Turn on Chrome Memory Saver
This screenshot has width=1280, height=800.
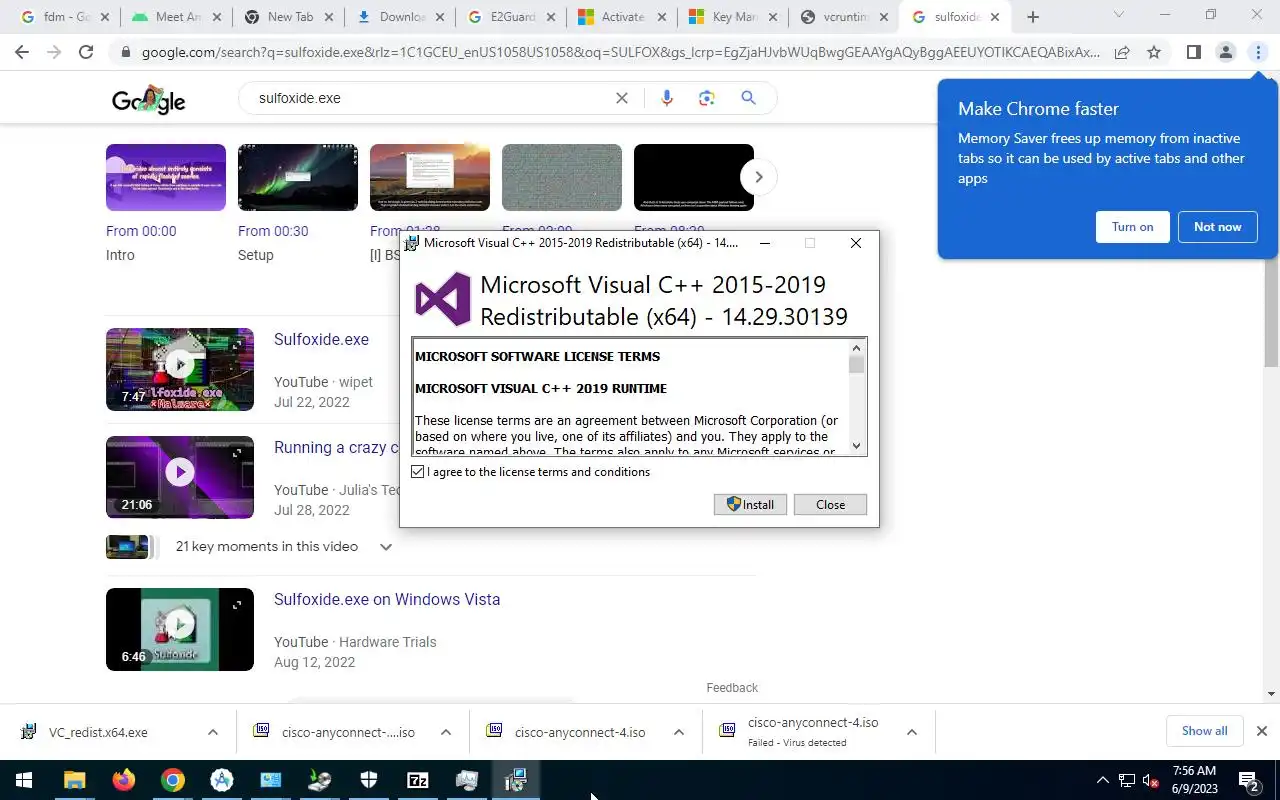tap(1132, 227)
